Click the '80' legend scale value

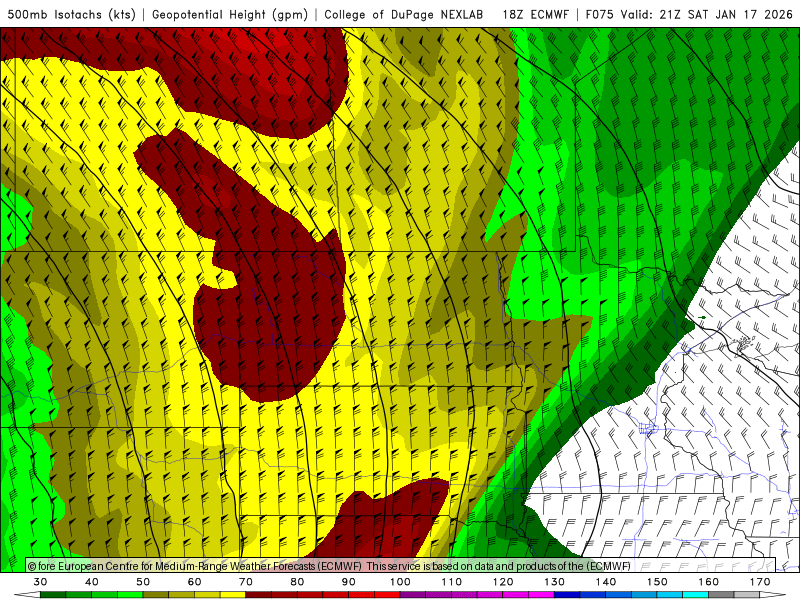coord(297,582)
